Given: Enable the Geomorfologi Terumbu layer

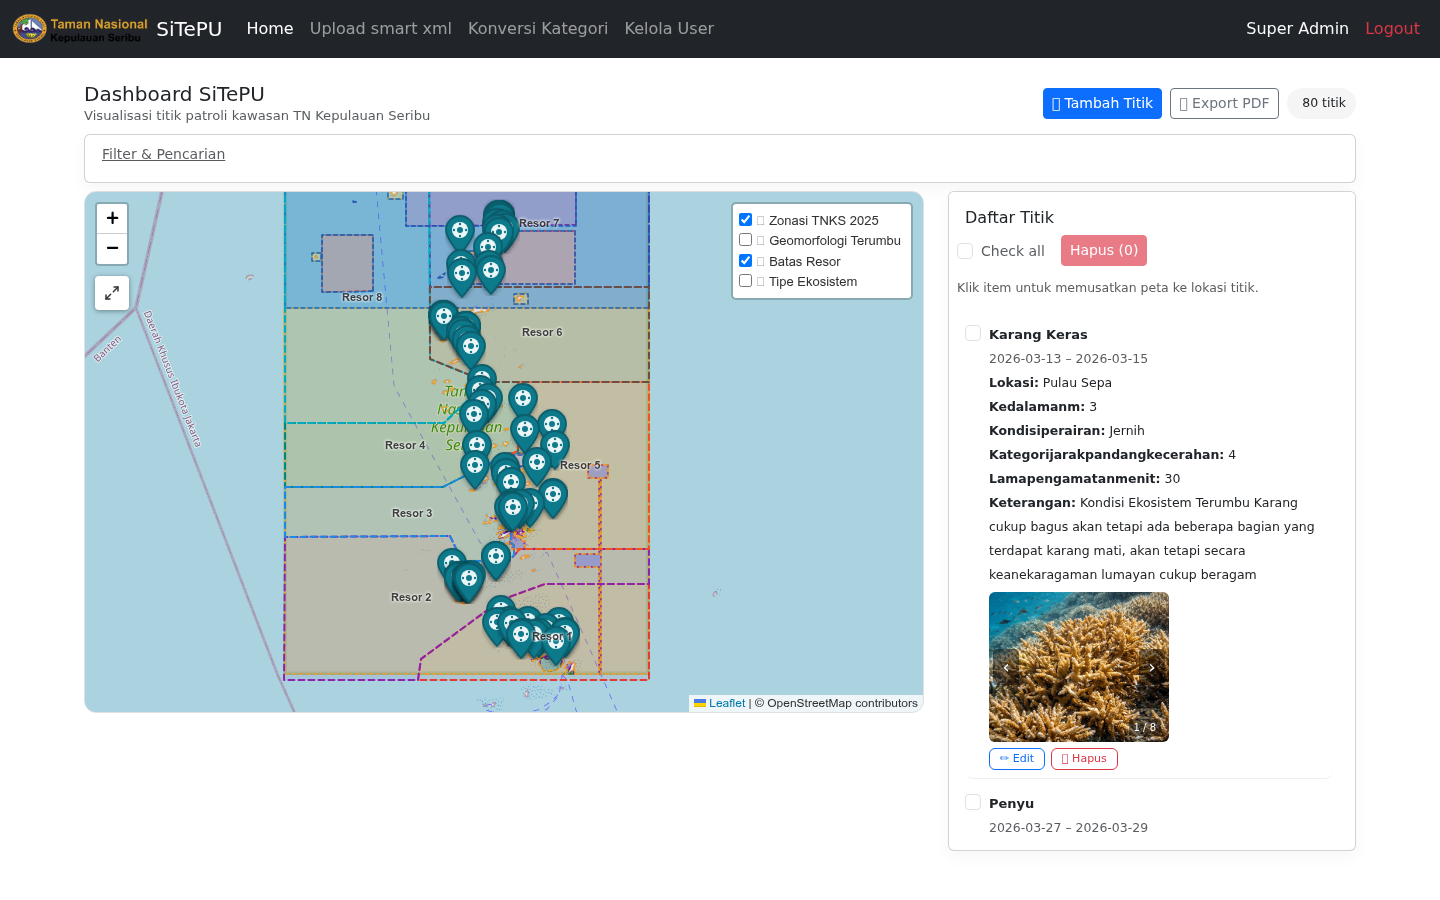Looking at the screenshot, I should (745, 240).
